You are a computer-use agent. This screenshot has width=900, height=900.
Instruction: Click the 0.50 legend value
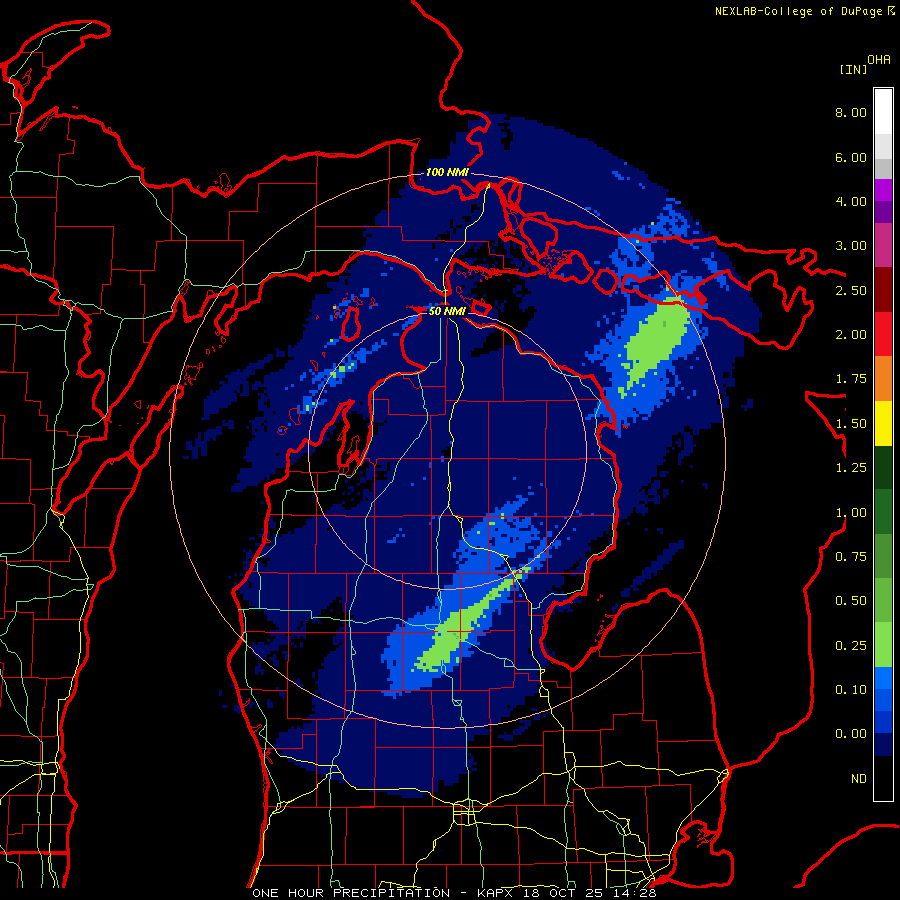click(x=851, y=601)
